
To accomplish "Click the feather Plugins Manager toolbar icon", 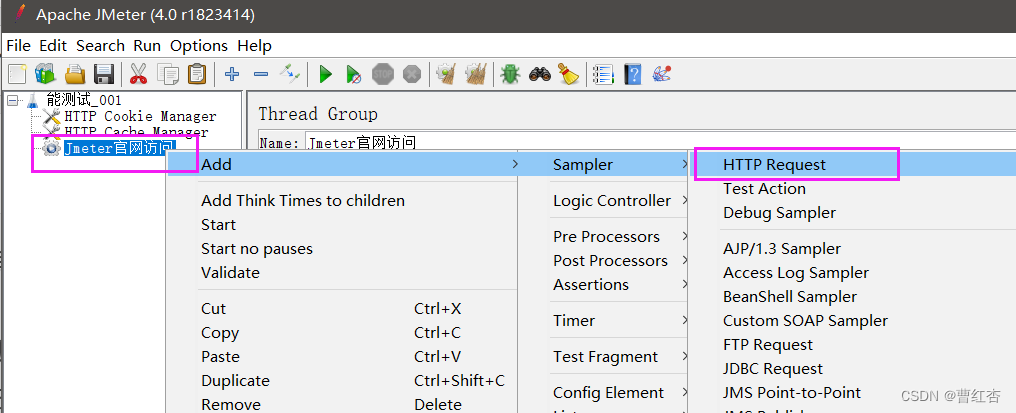I will click(662, 74).
